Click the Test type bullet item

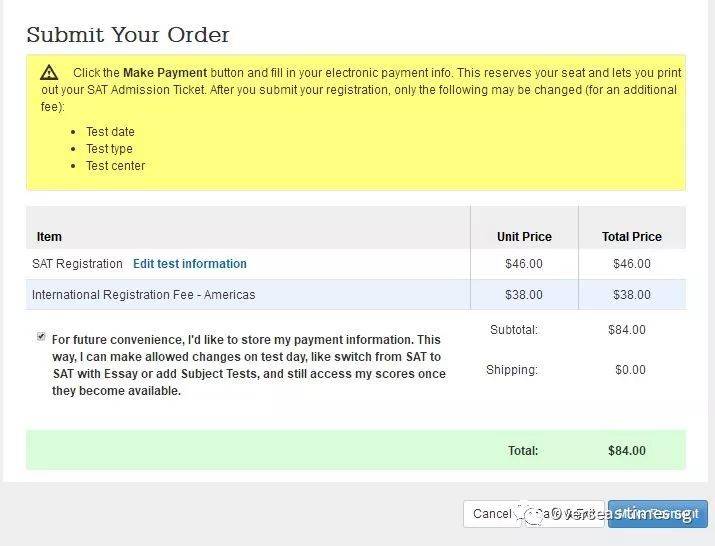[109, 149]
